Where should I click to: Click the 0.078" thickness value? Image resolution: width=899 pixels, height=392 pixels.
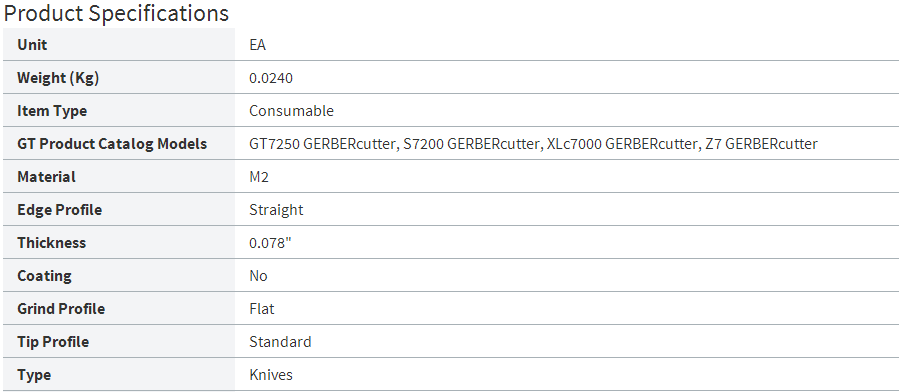[271, 243]
